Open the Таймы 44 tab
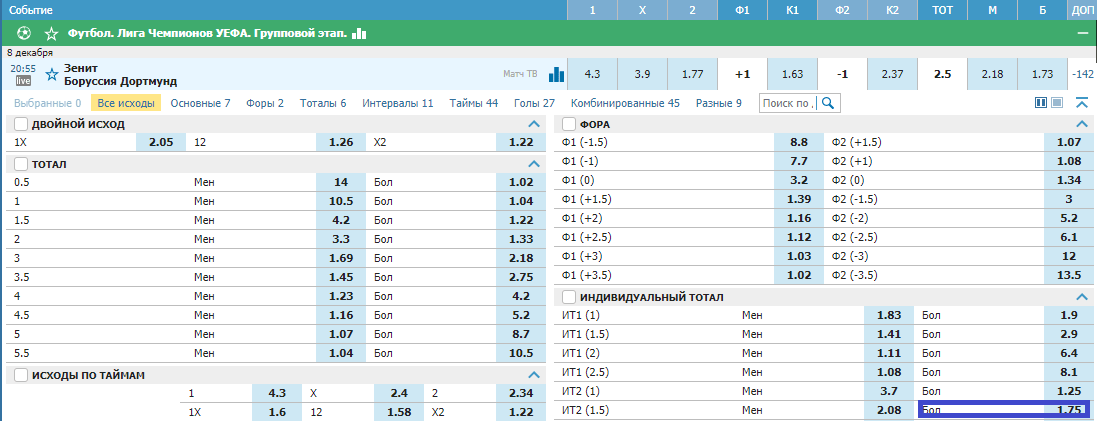This screenshot has width=1097, height=421. [474, 103]
